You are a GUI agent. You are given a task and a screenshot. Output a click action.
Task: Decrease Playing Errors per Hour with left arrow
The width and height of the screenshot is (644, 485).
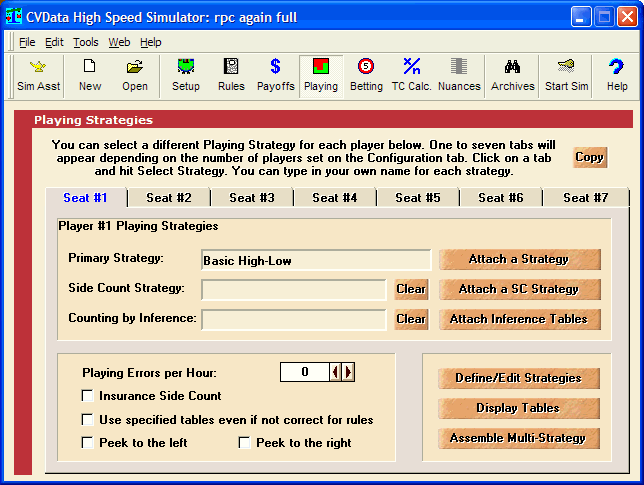coord(336,372)
